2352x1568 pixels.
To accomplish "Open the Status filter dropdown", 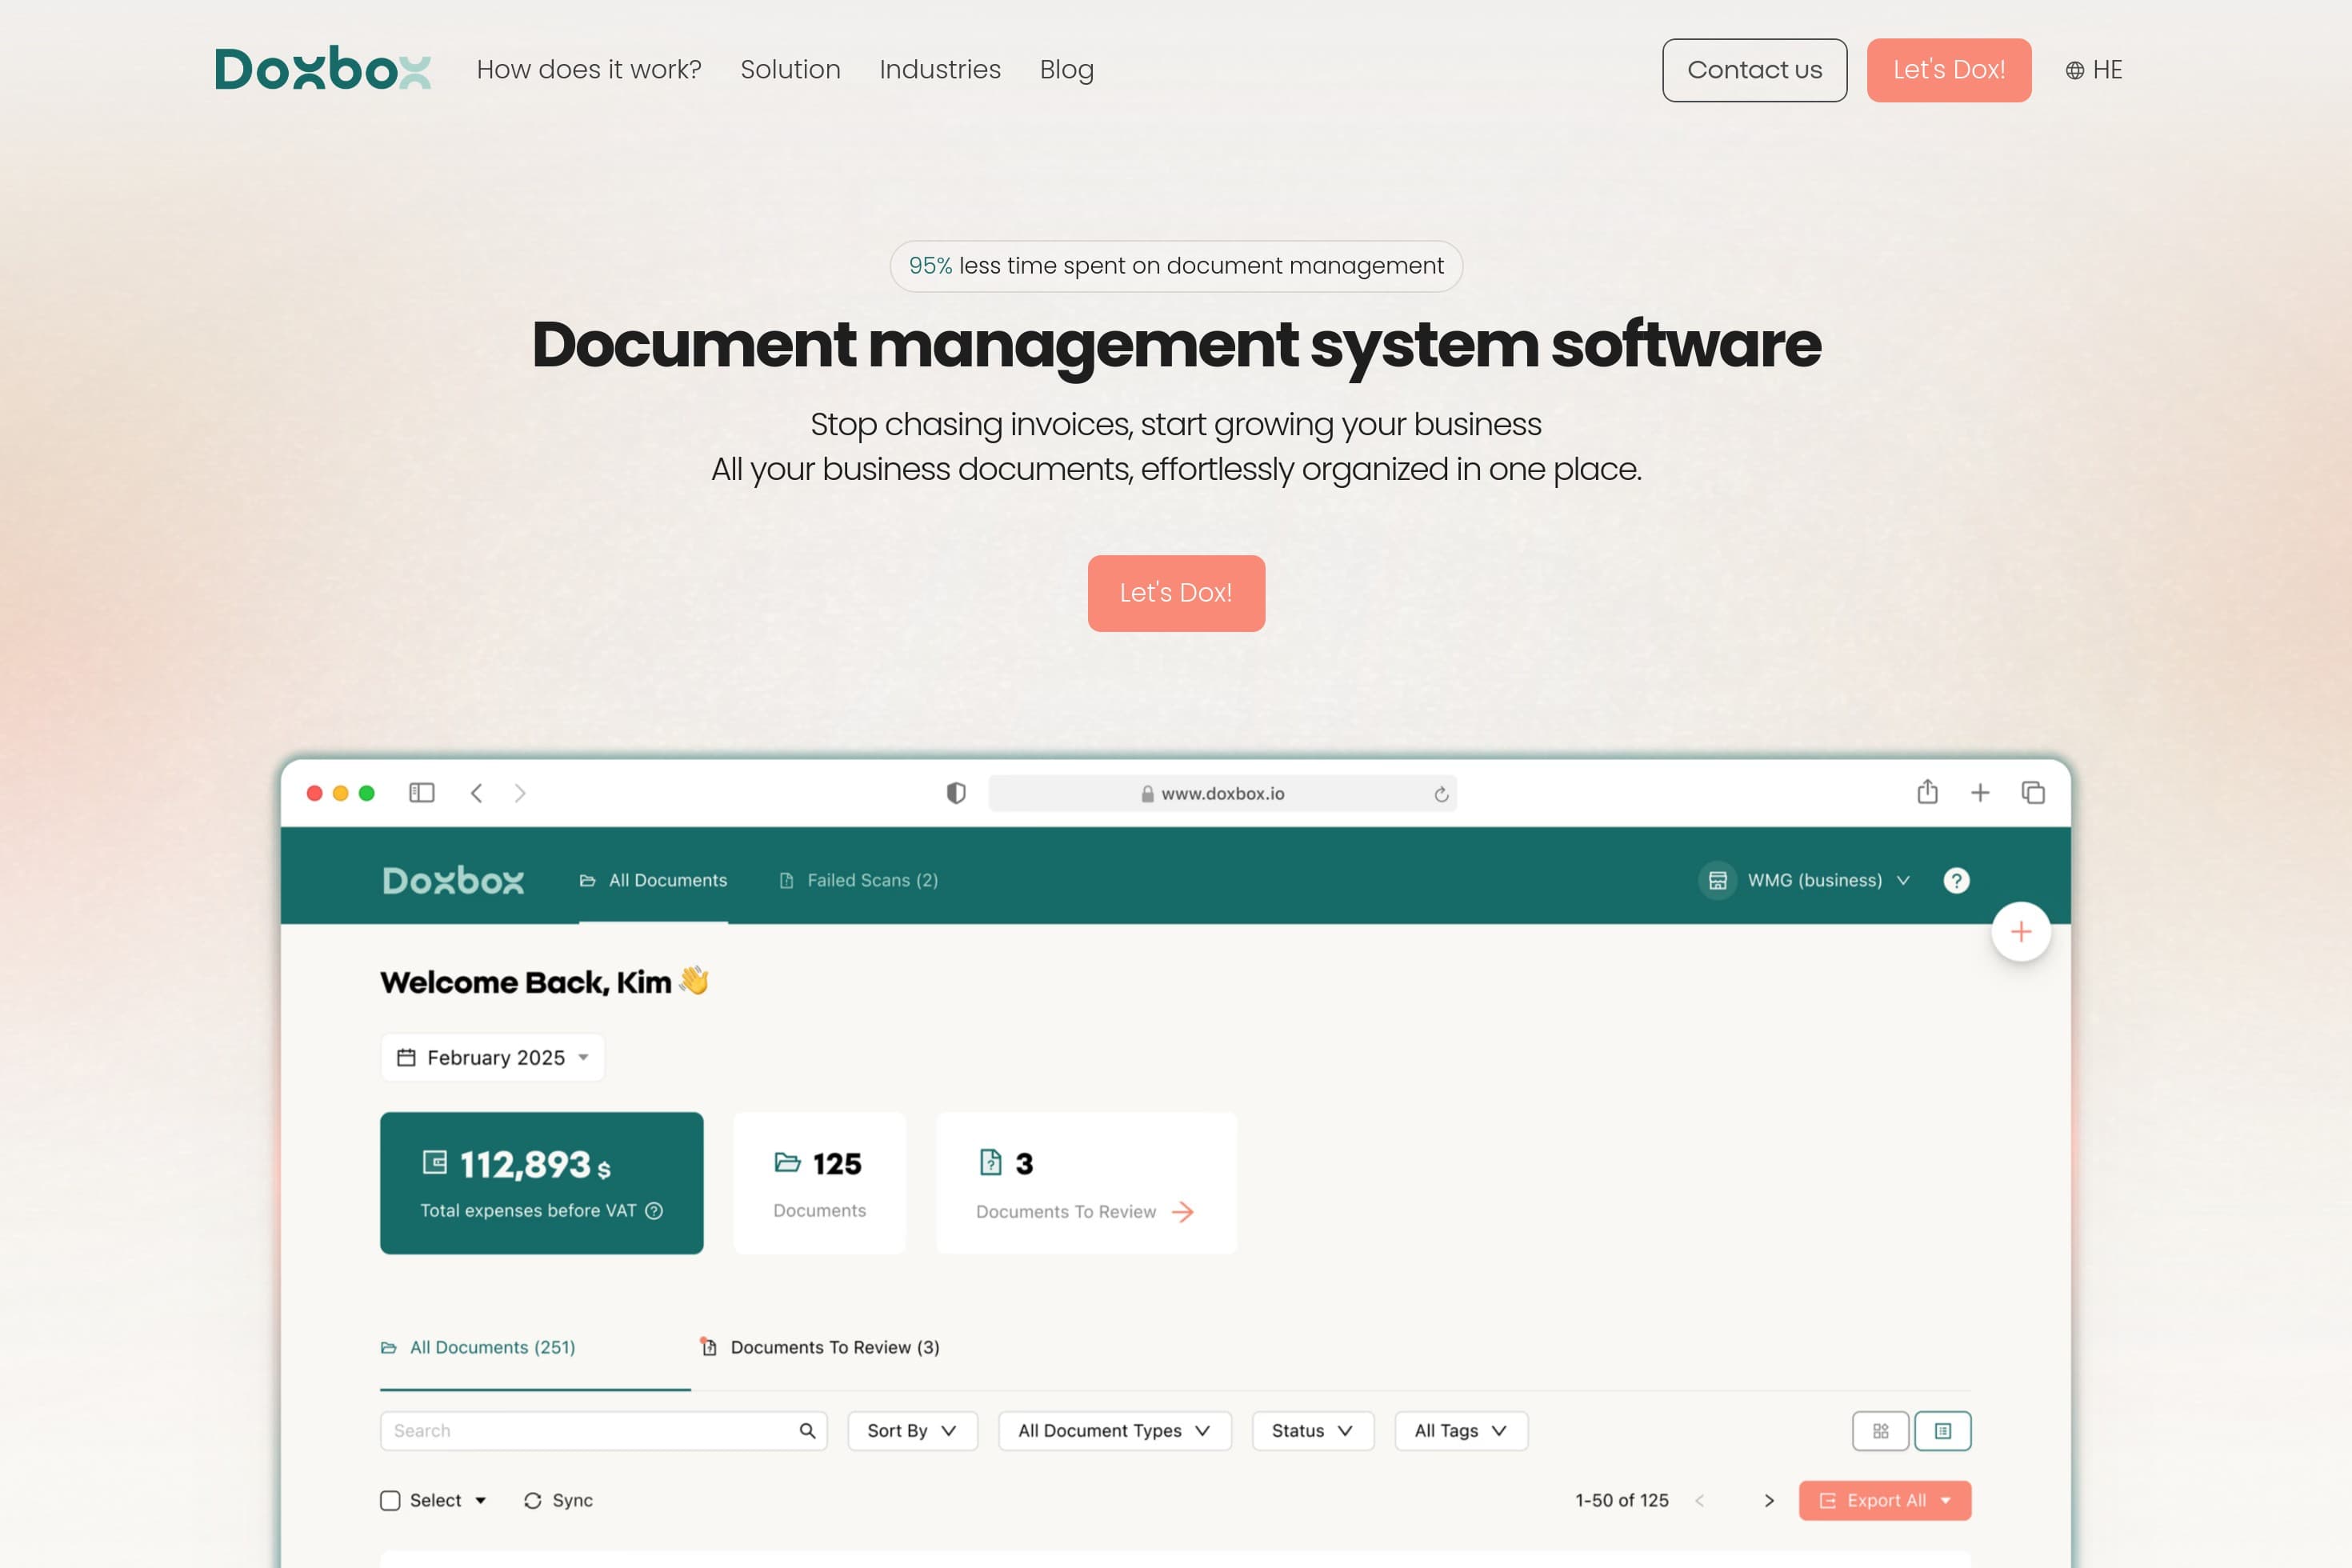I will (1312, 1430).
